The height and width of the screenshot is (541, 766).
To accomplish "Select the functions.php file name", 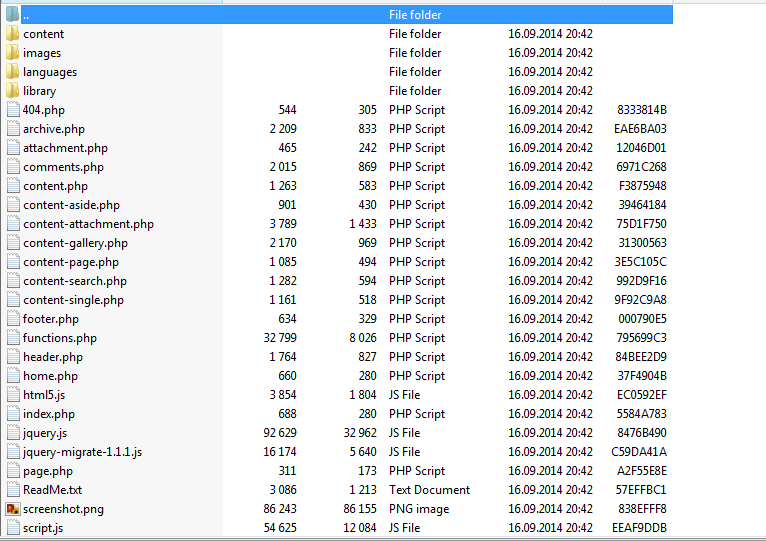I will [60, 338].
